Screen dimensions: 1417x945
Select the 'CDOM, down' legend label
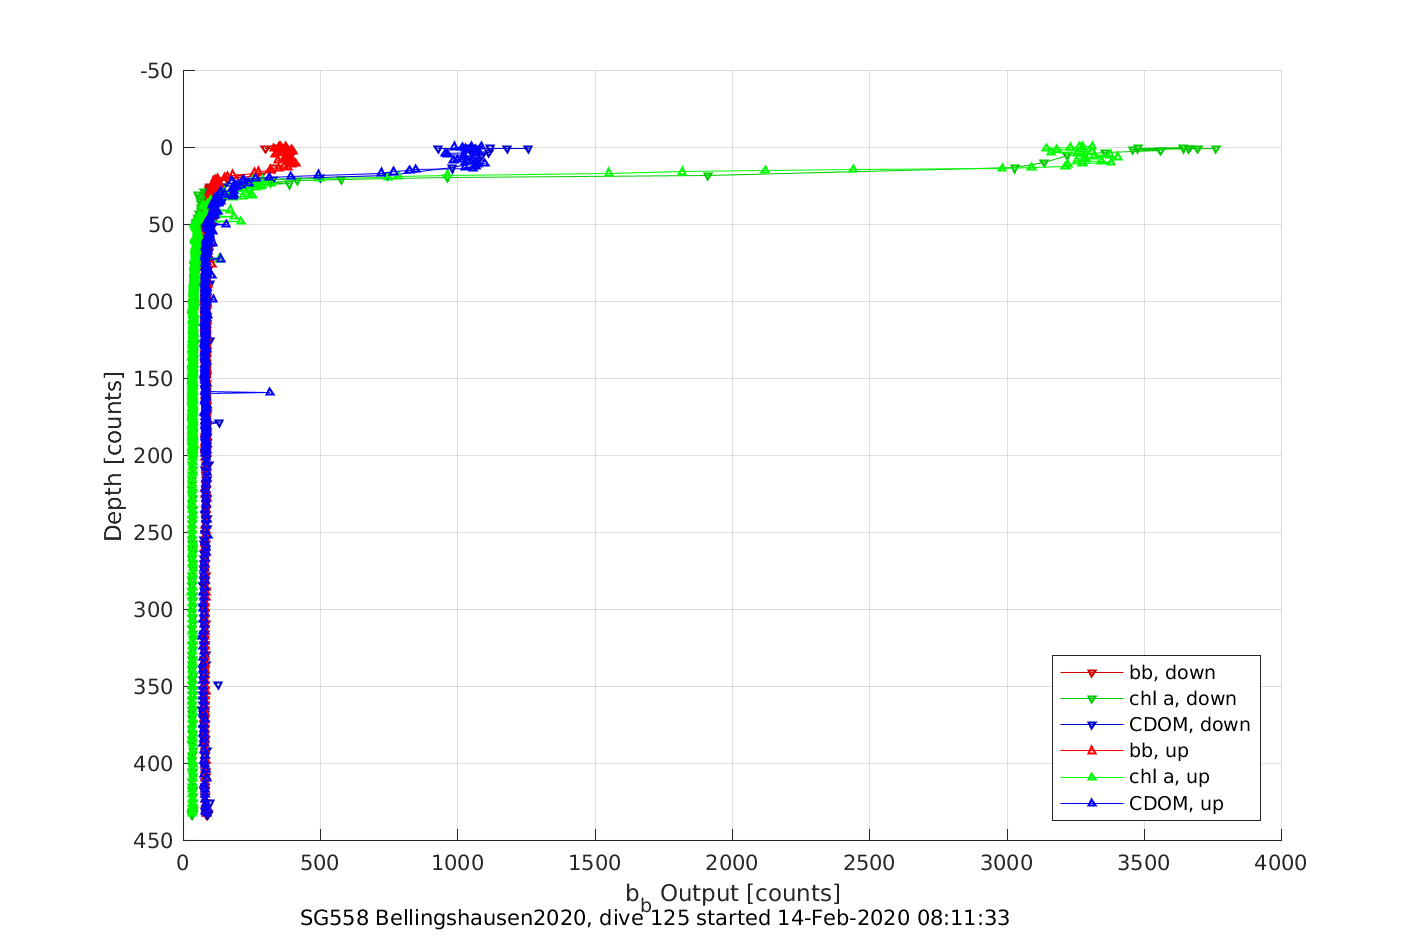[x=1189, y=725]
